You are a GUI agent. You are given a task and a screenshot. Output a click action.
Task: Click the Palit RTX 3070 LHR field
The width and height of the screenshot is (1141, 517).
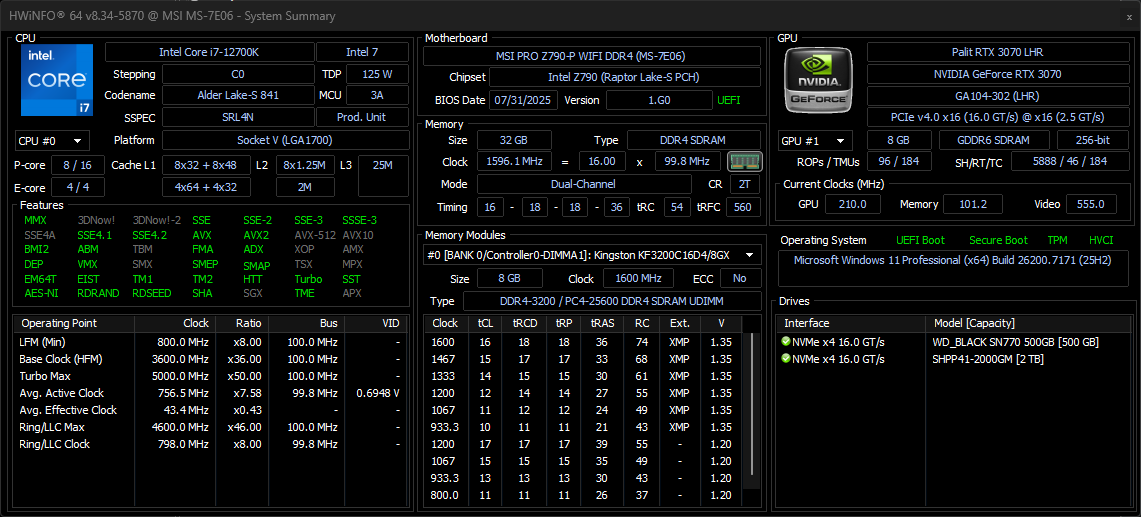[997, 52]
